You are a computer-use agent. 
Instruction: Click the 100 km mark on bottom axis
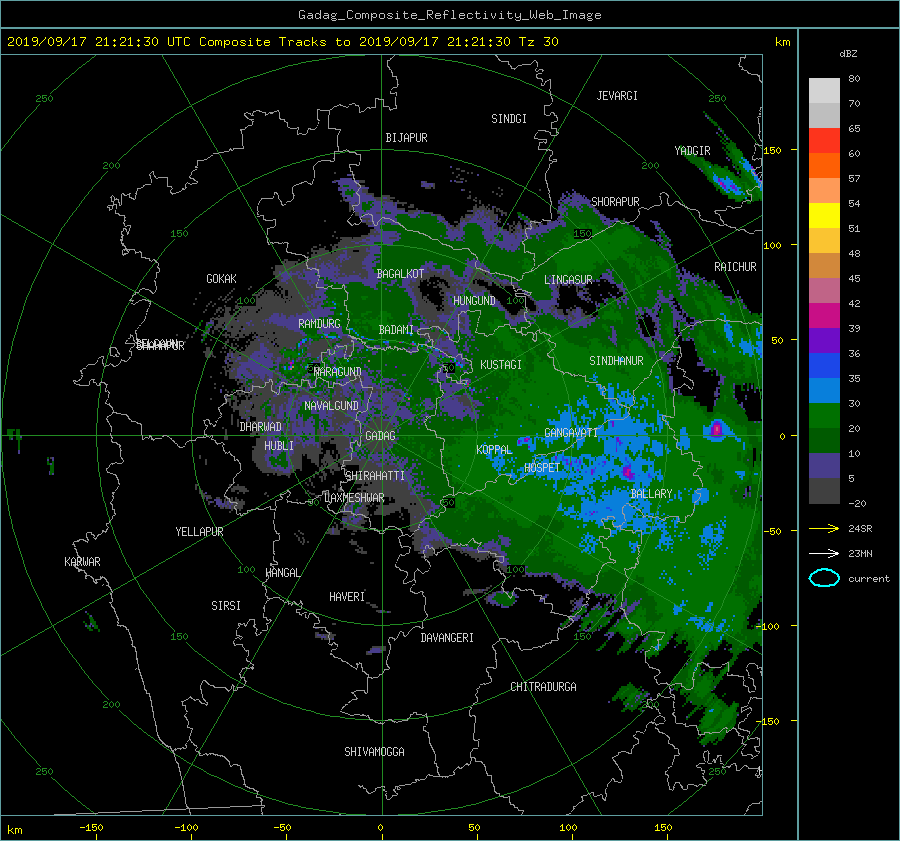point(568,828)
